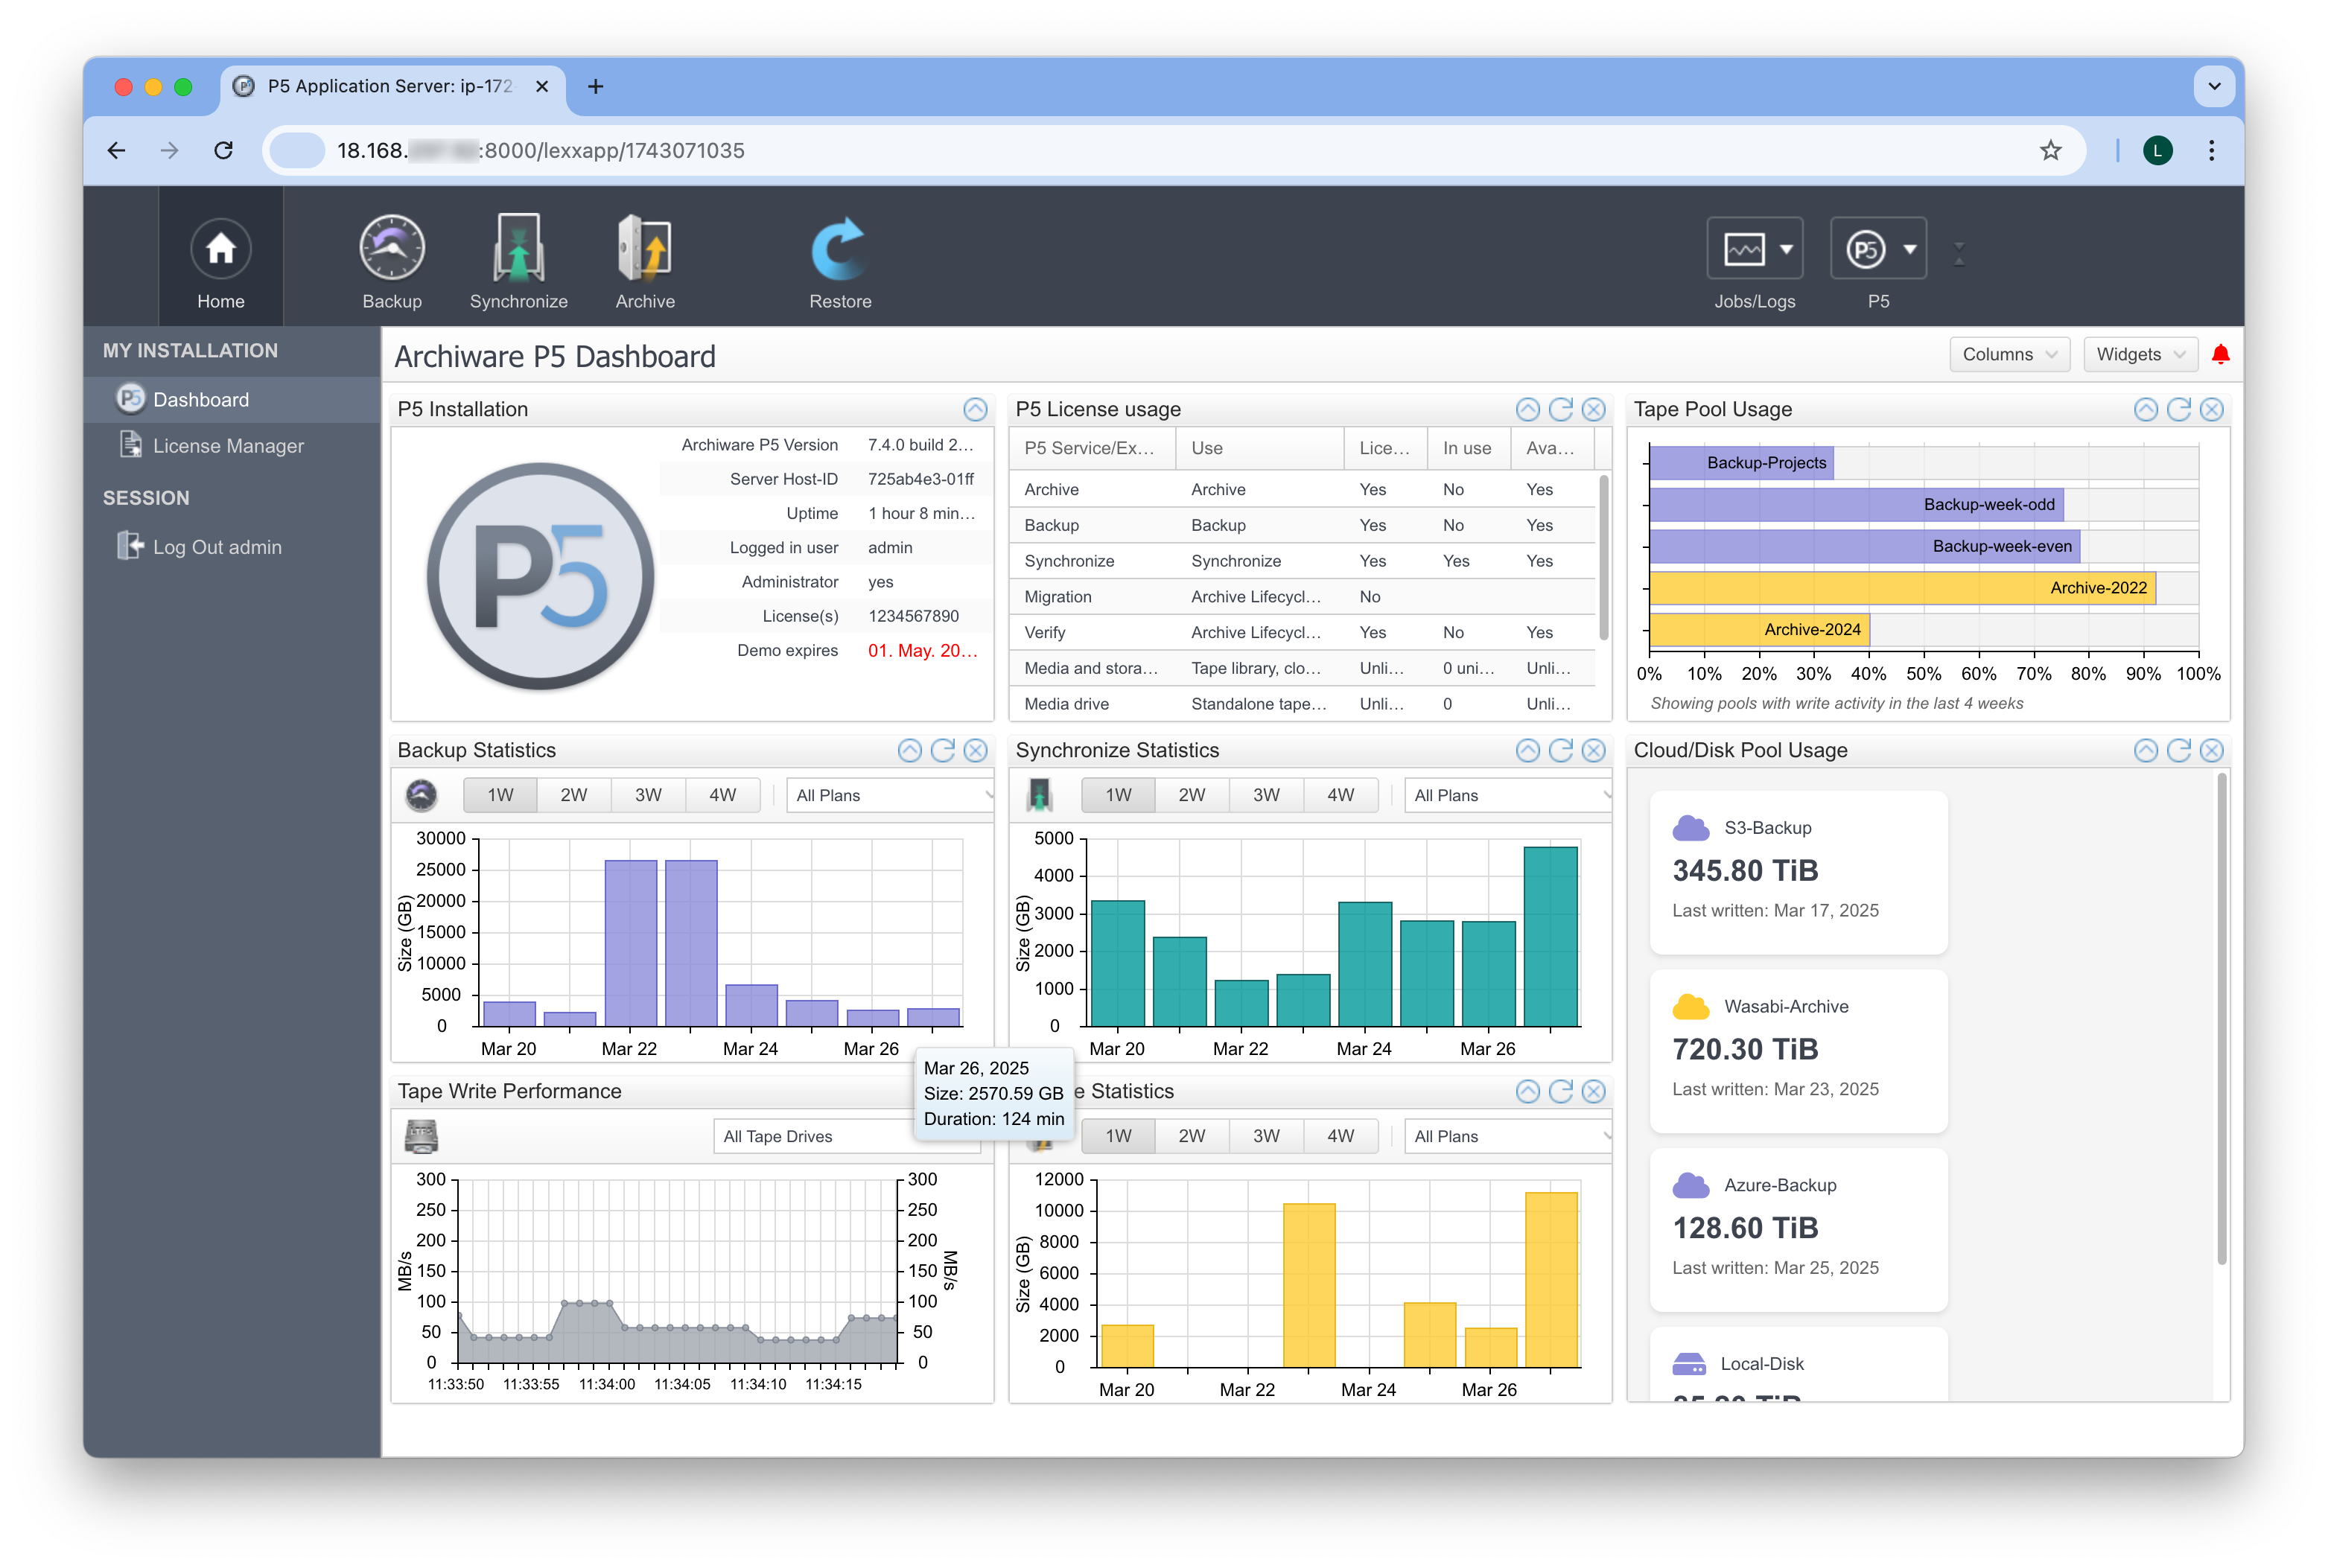Open the Archive module icon
The image size is (2328, 1568).
pyautogui.click(x=644, y=248)
